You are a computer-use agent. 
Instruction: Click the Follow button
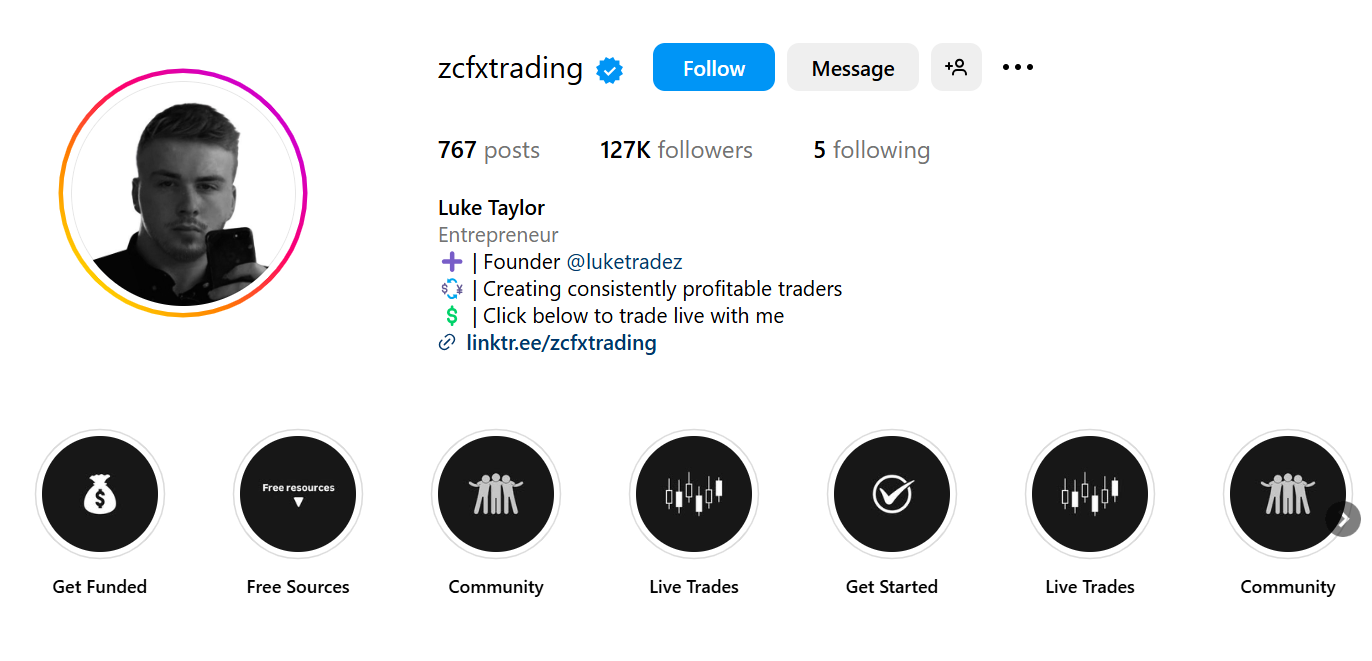point(713,67)
